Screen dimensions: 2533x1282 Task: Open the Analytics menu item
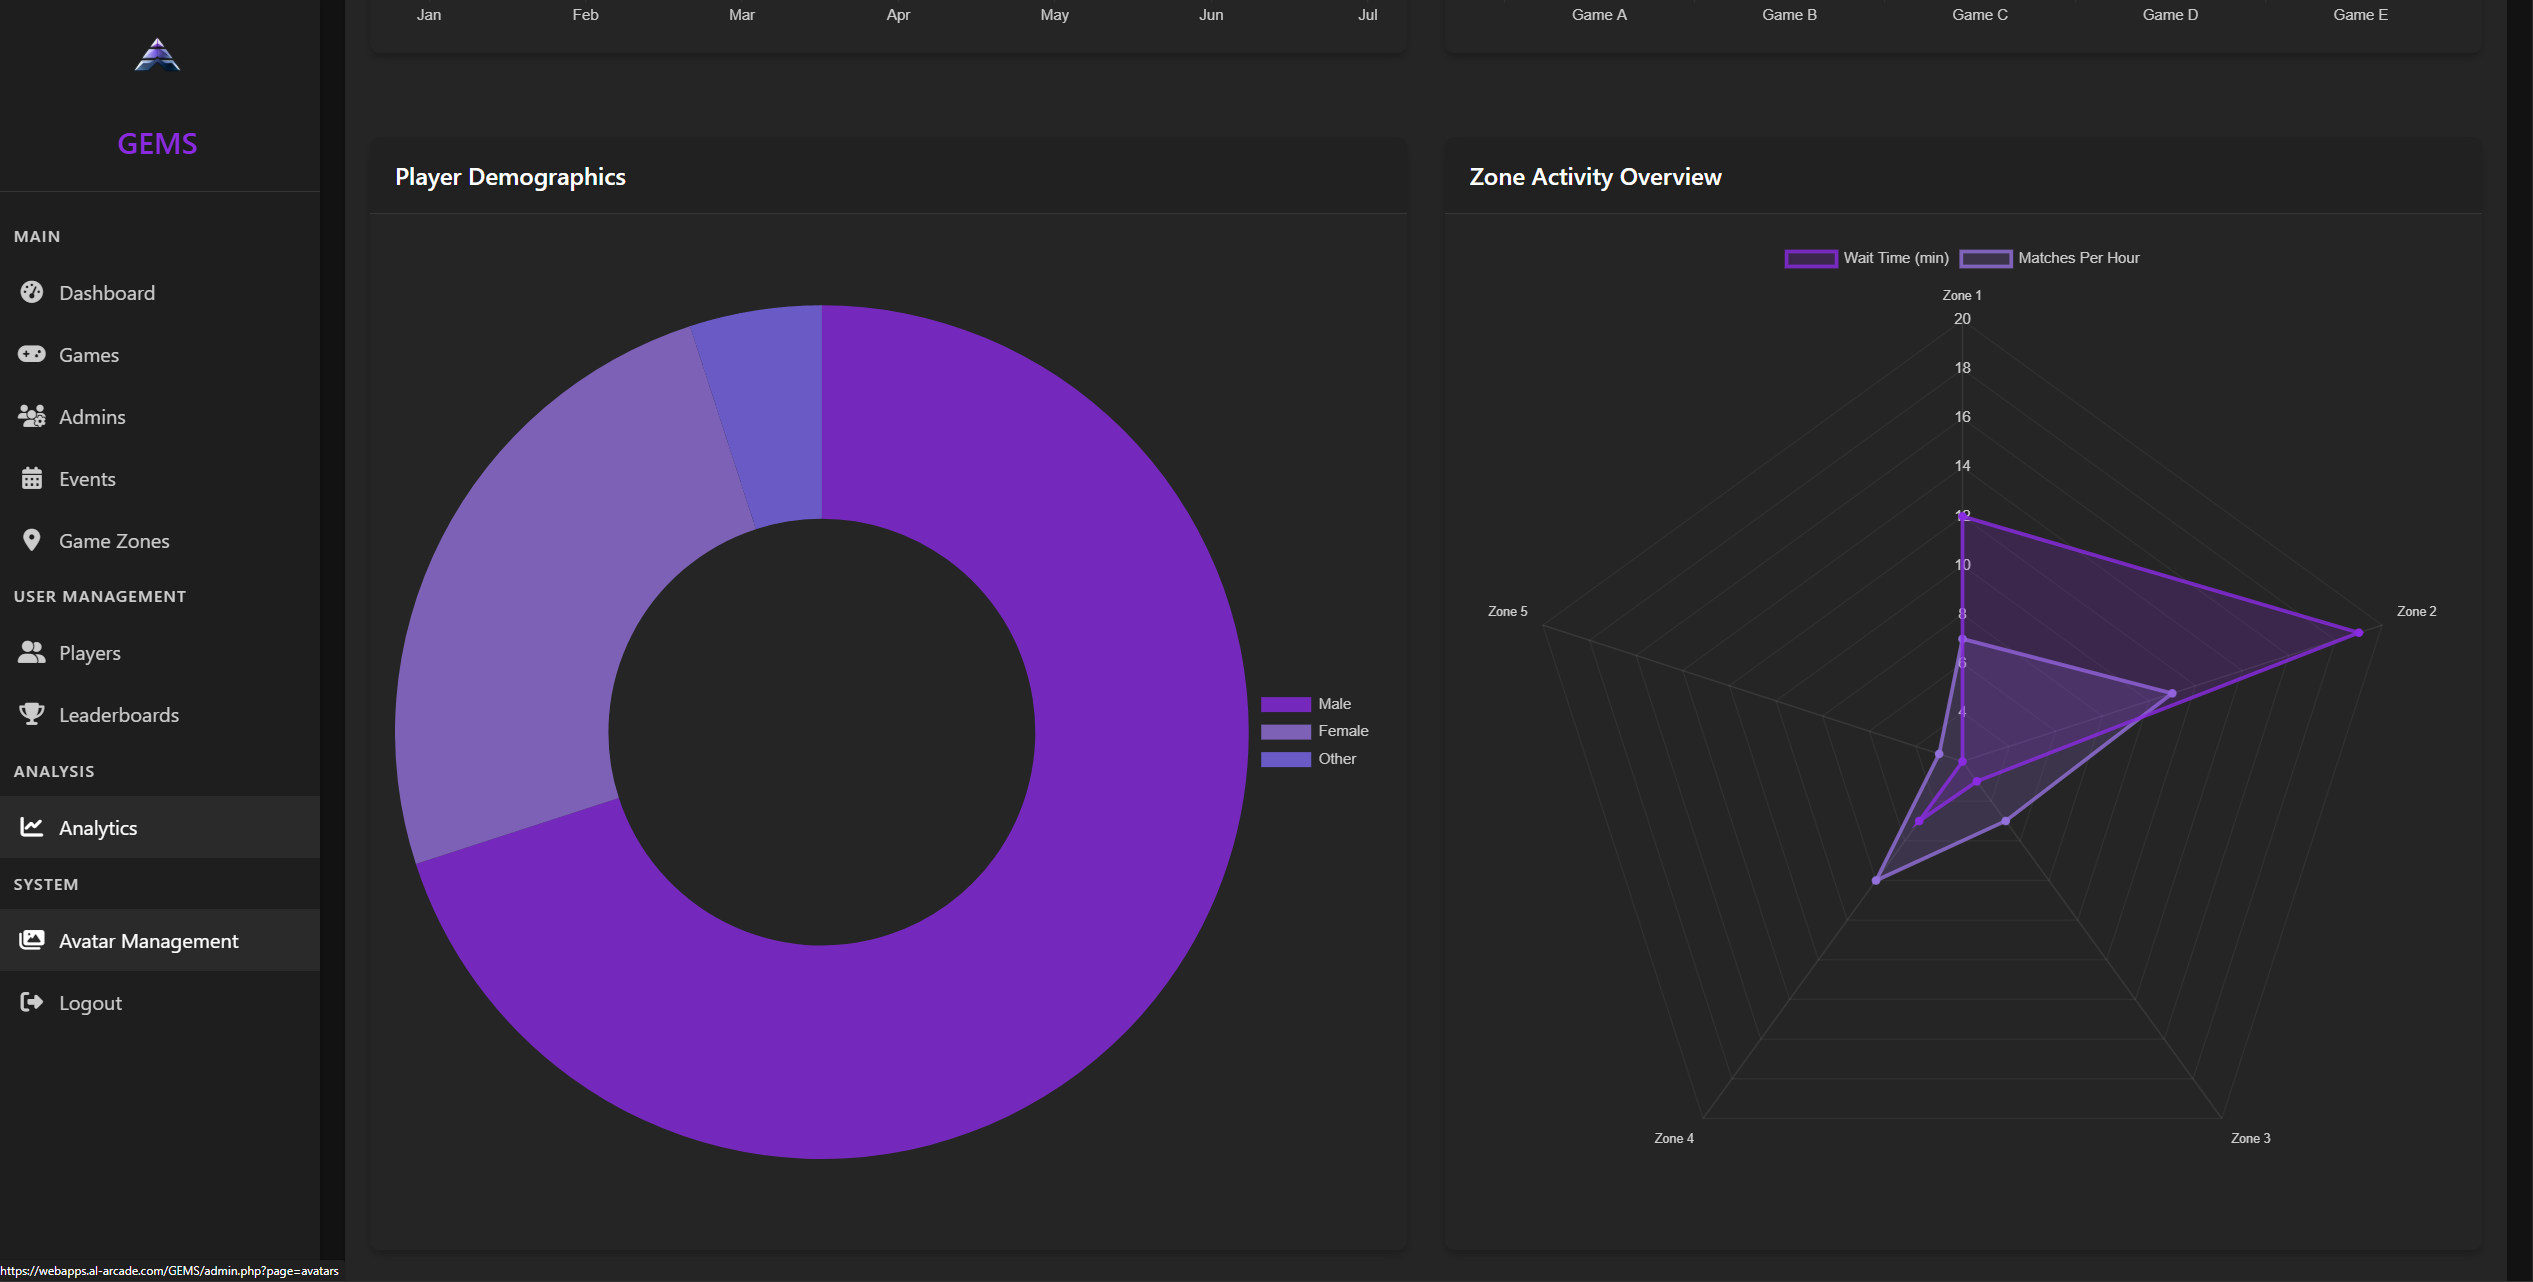pyautogui.click(x=98, y=828)
